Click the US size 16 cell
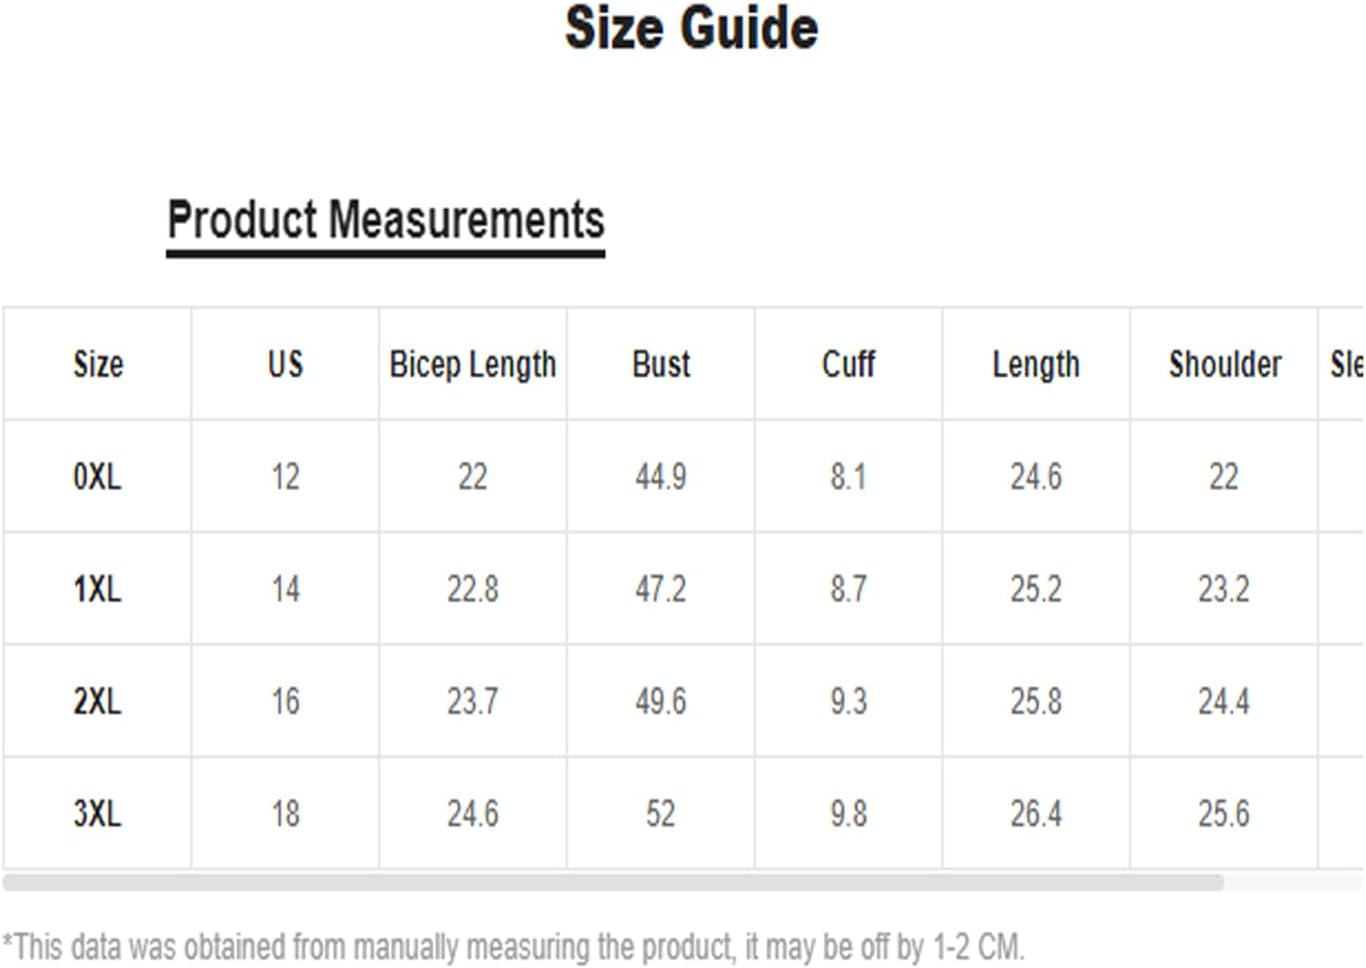 [285, 701]
